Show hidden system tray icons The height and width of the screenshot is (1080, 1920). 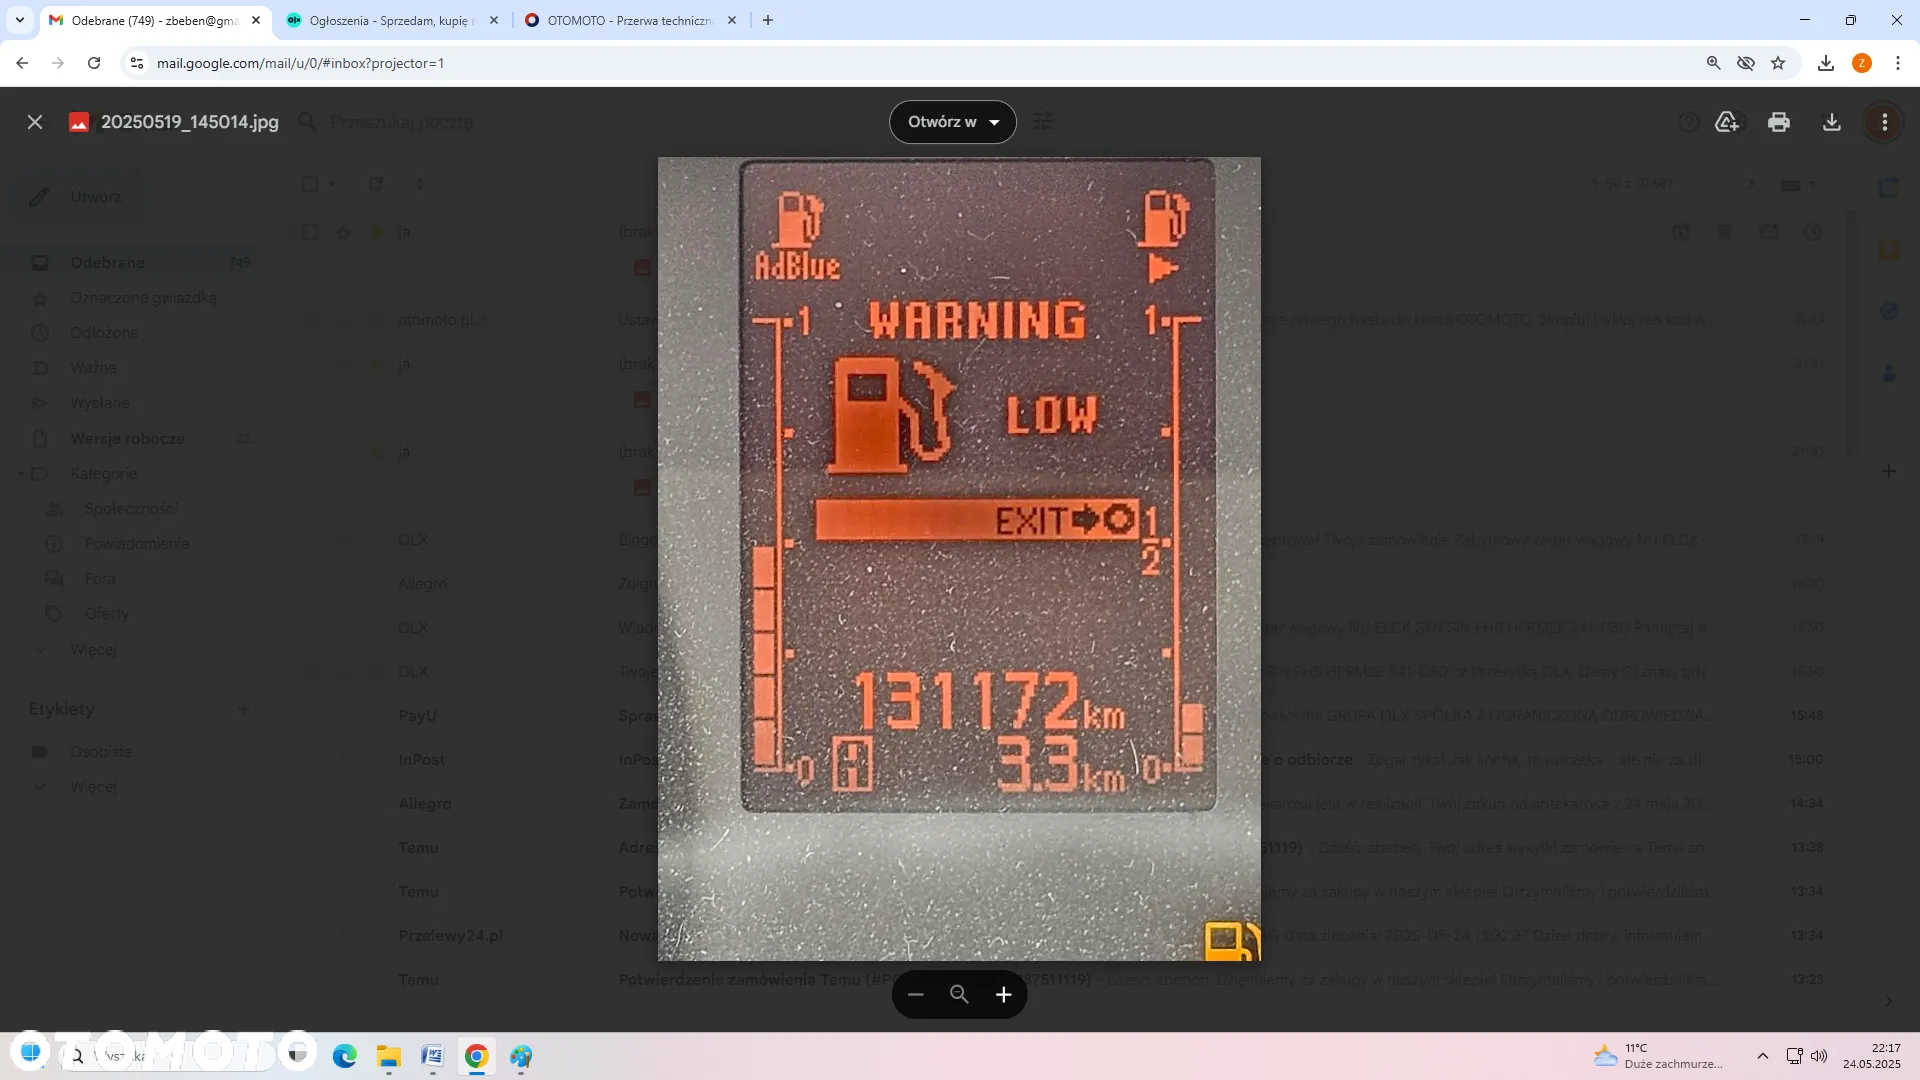[1763, 1056]
